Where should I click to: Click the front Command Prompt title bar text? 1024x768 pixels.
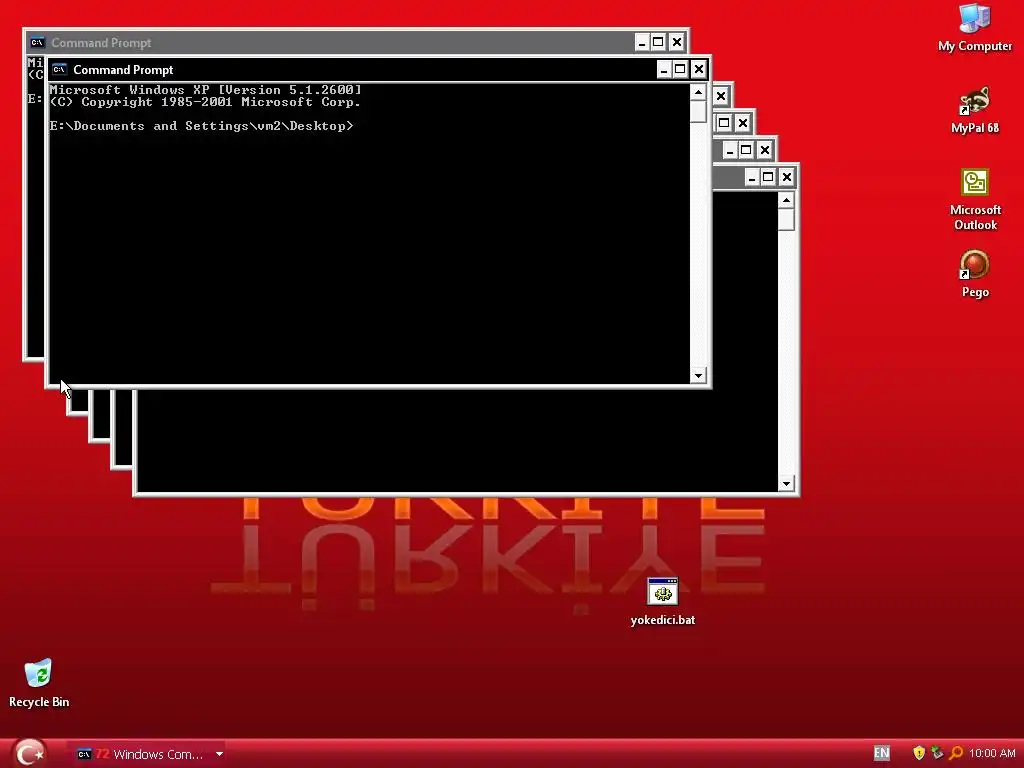point(123,70)
